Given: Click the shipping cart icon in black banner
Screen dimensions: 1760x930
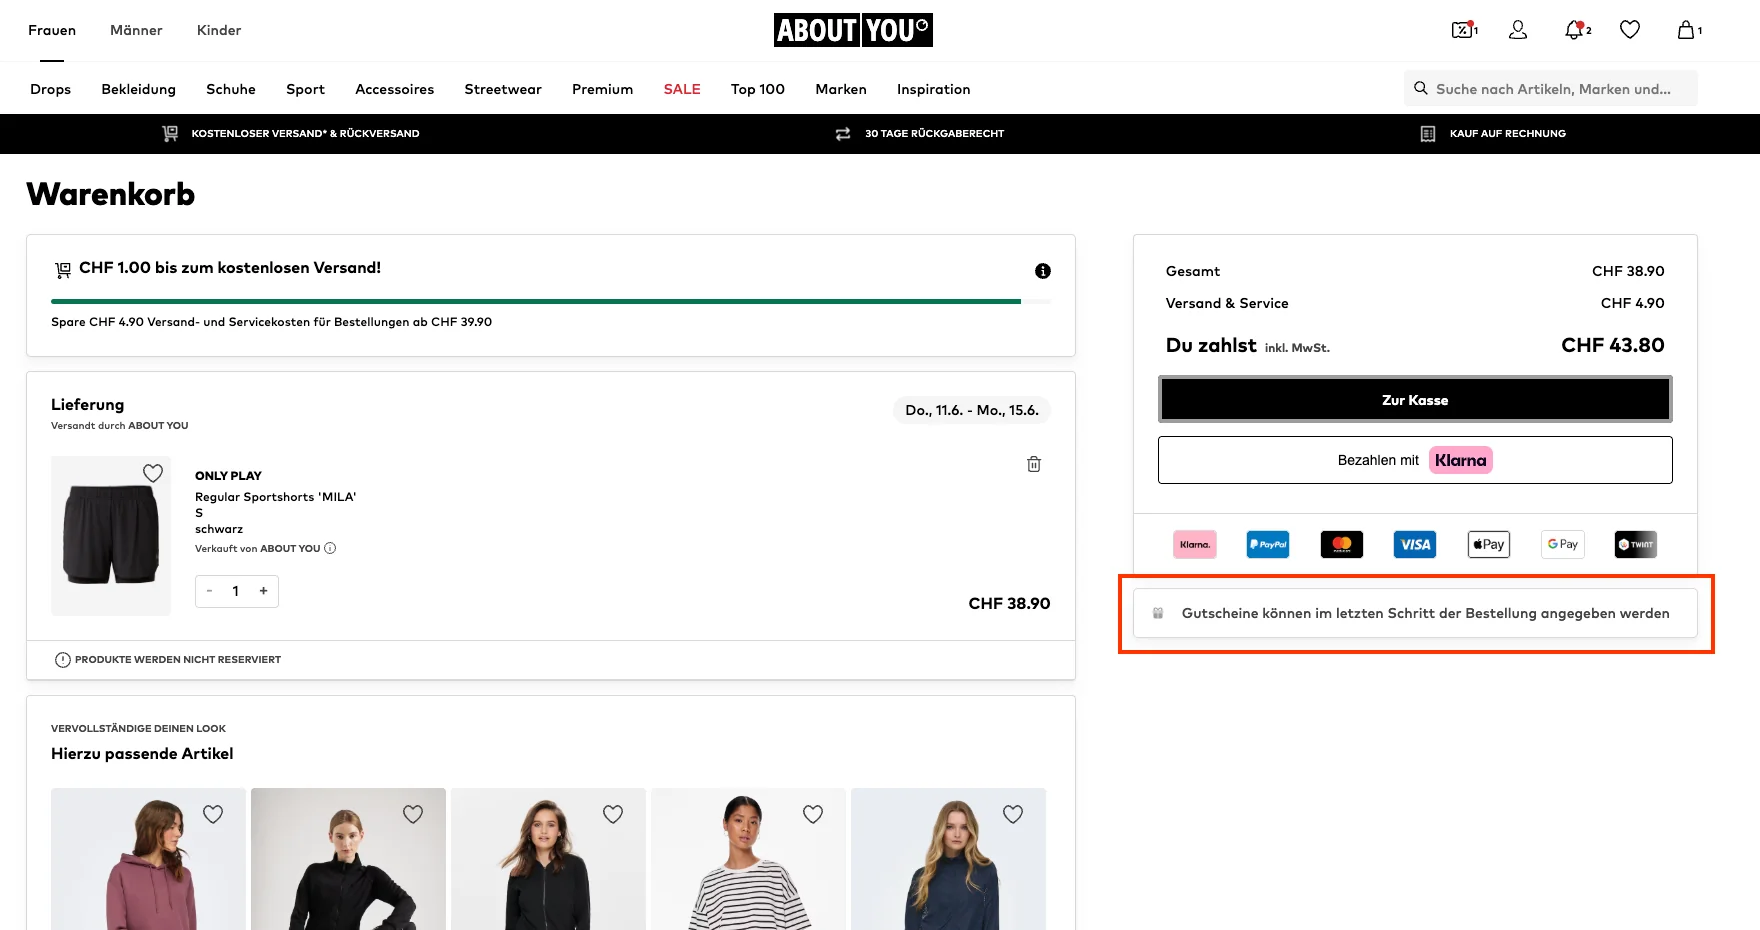Looking at the screenshot, I should click(170, 133).
